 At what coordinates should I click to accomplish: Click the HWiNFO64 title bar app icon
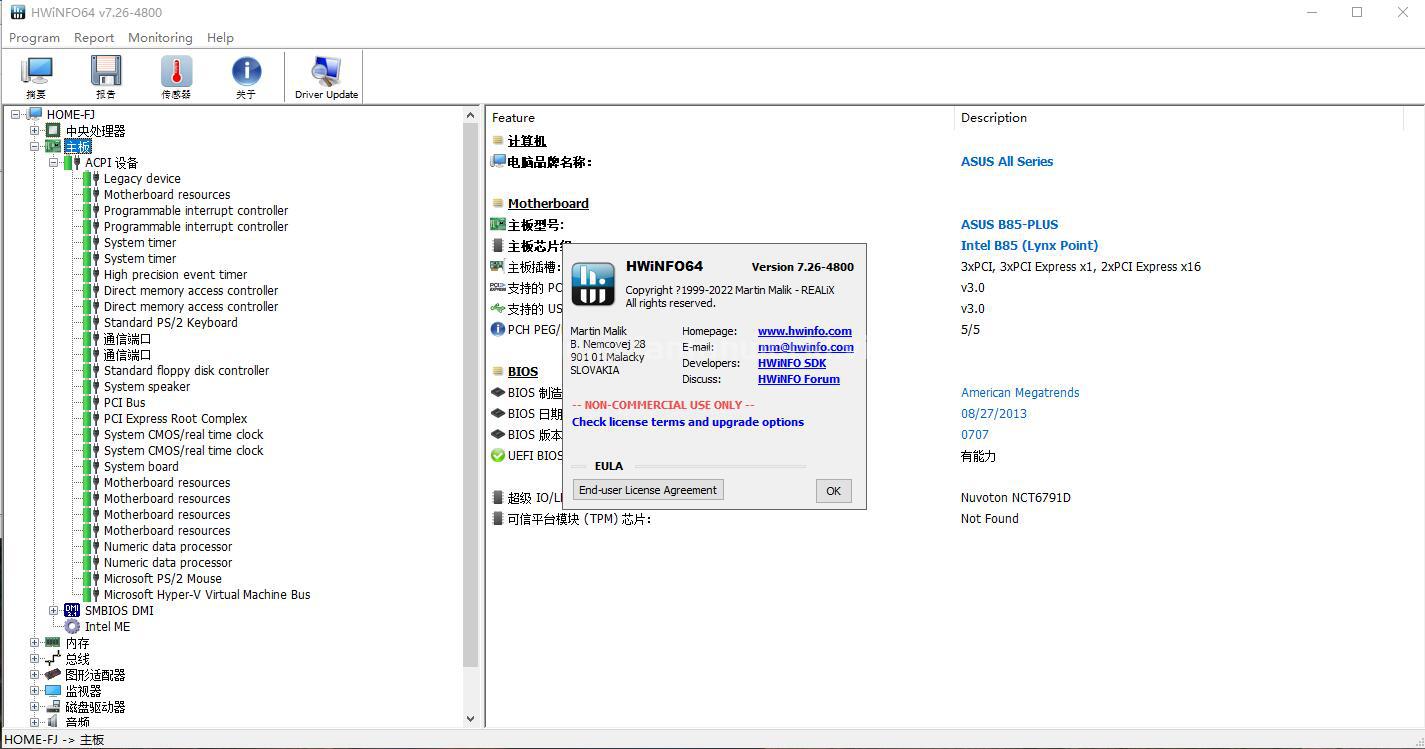(18, 12)
